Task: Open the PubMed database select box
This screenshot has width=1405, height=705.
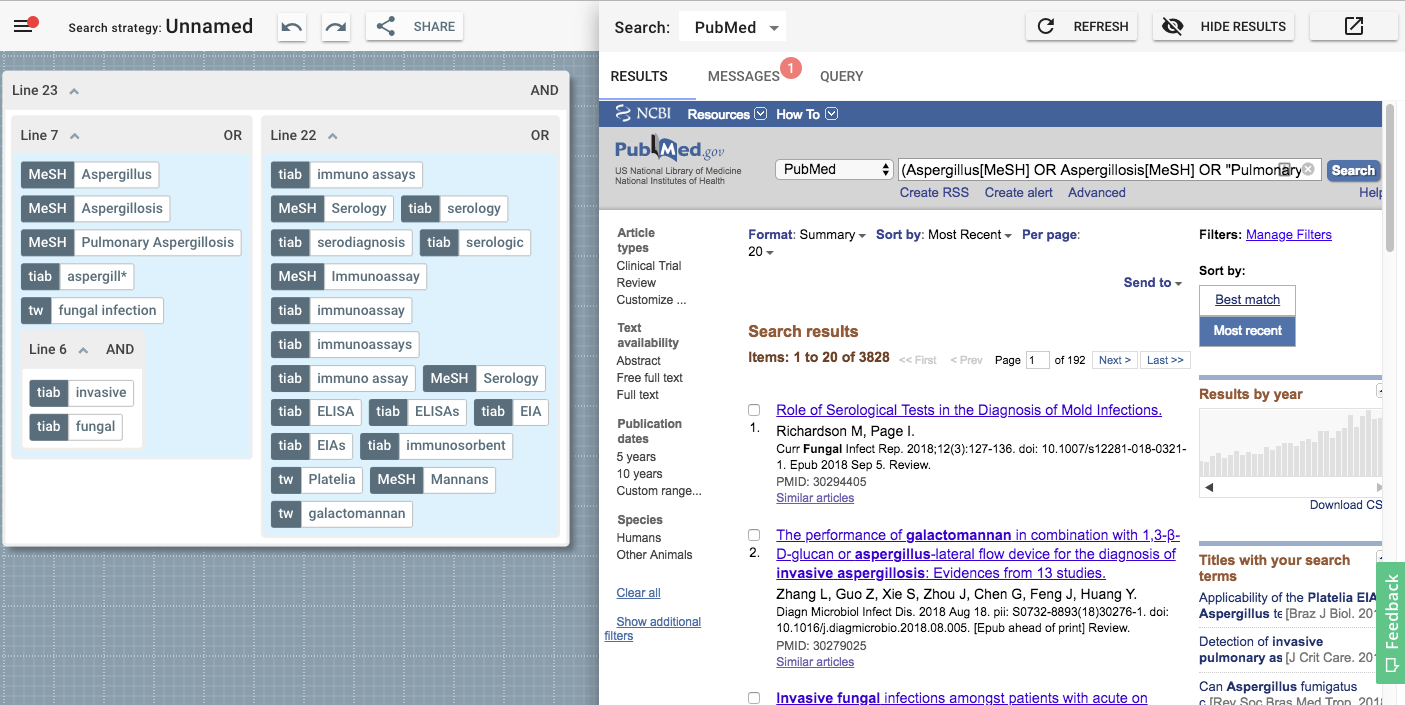Action: click(834, 170)
